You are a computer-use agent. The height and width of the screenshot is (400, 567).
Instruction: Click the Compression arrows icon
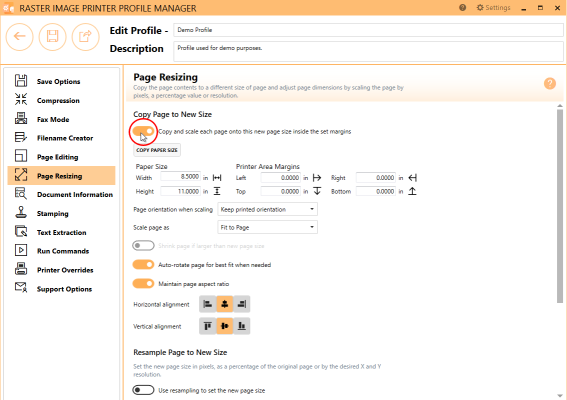21,99
